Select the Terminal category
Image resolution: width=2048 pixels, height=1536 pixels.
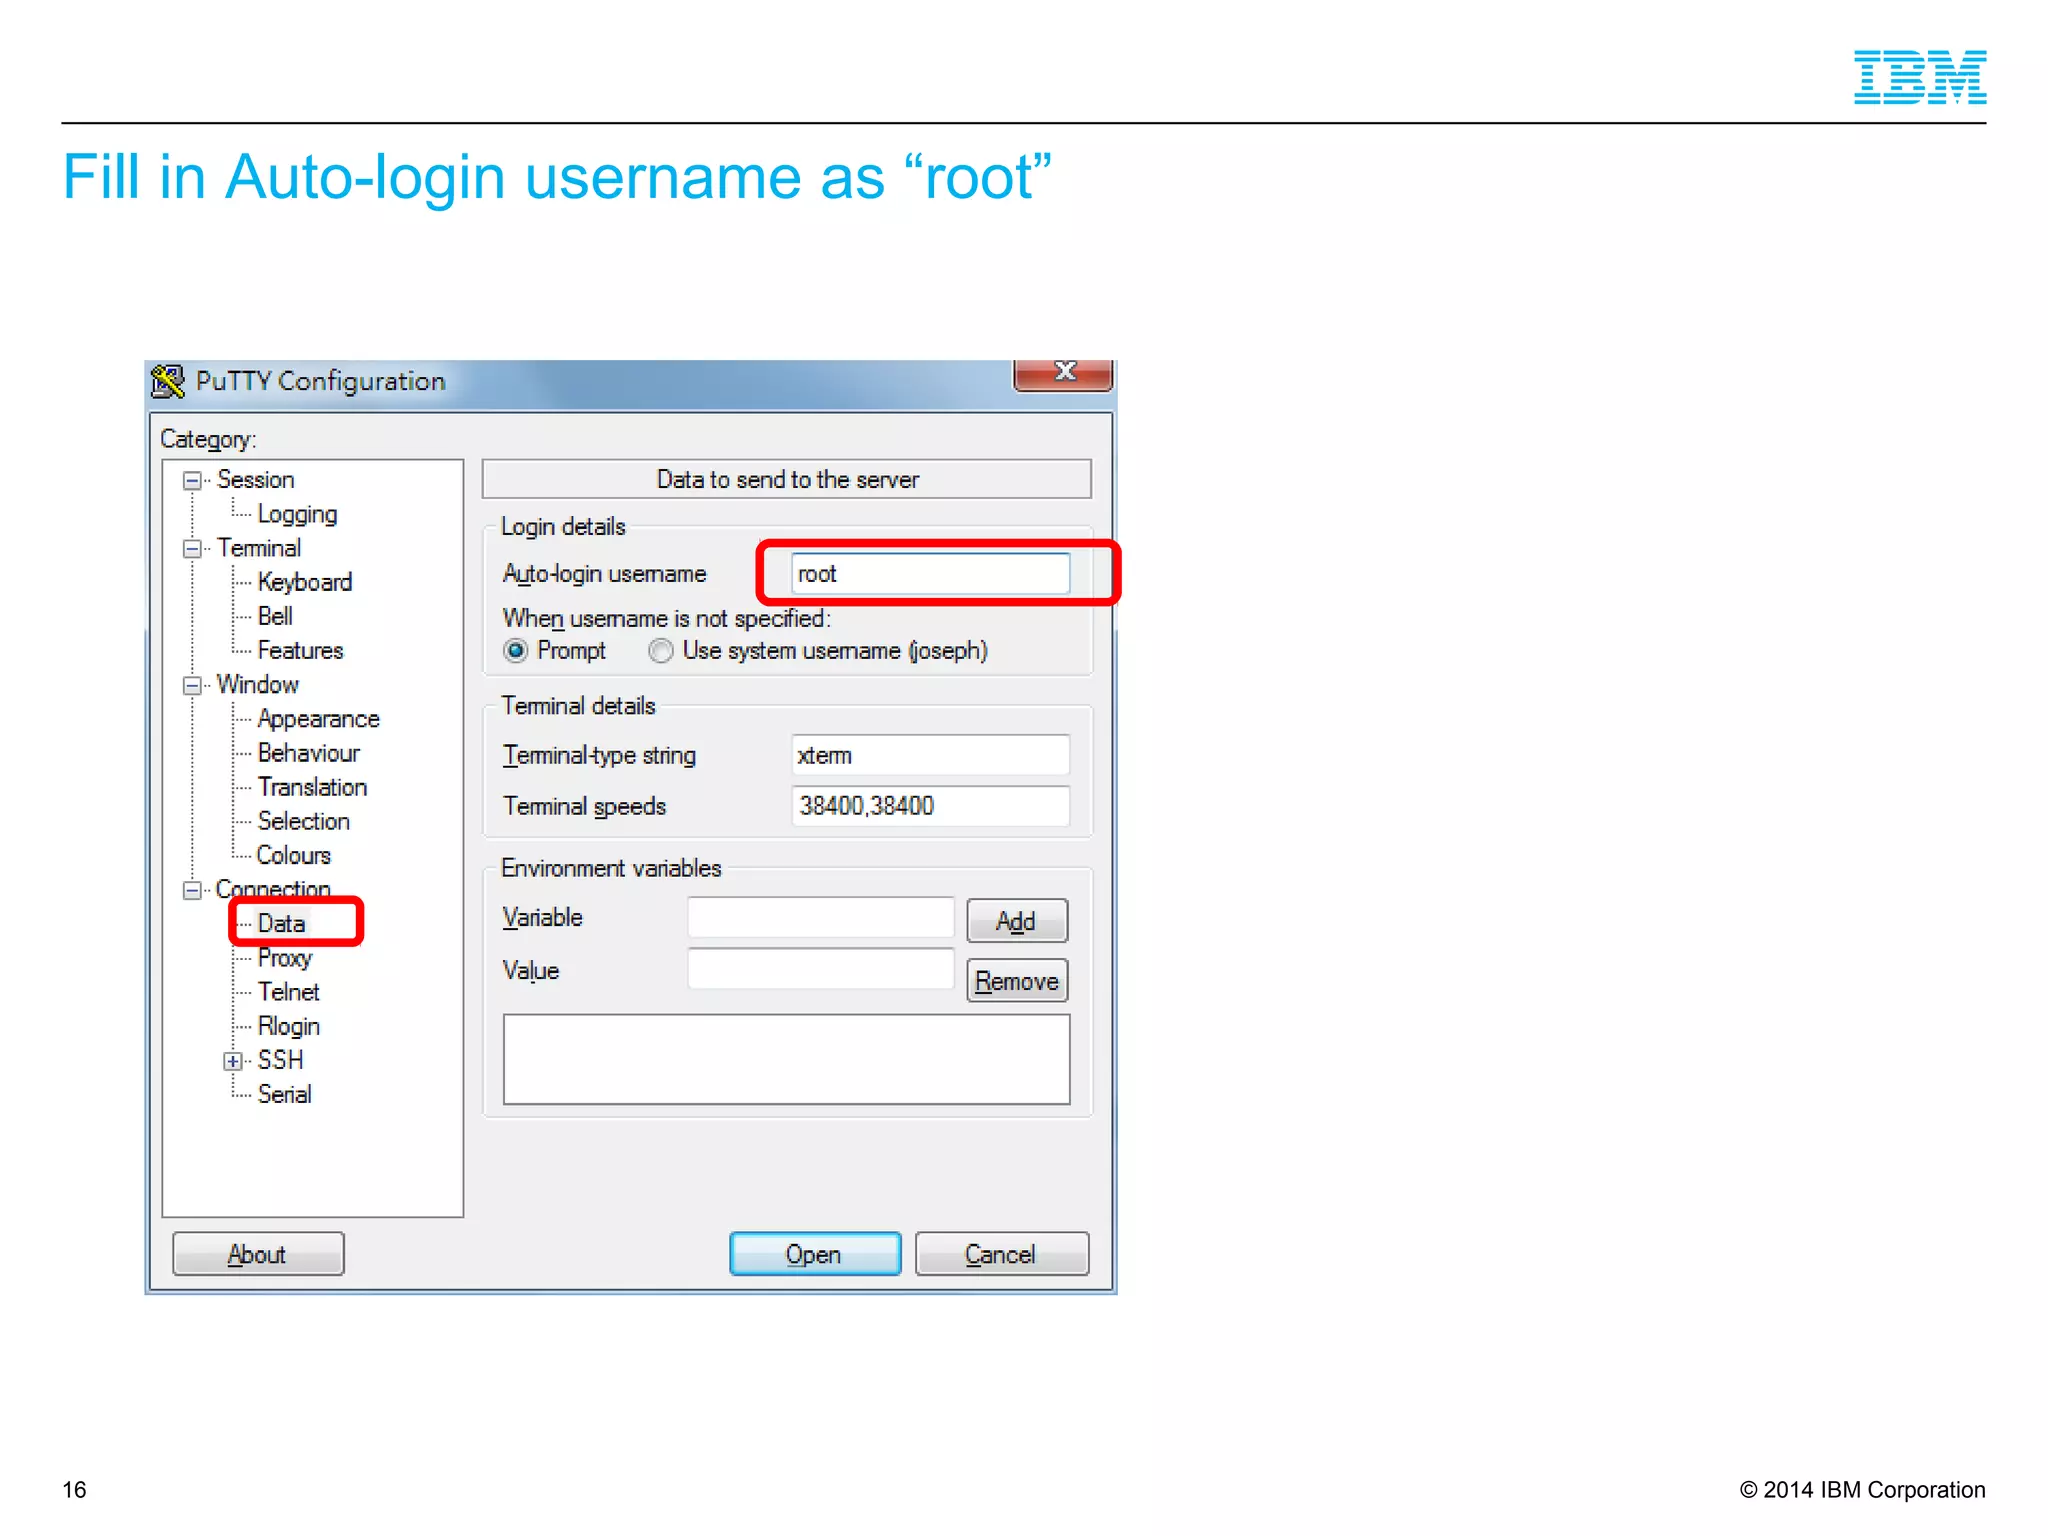click(x=259, y=548)
